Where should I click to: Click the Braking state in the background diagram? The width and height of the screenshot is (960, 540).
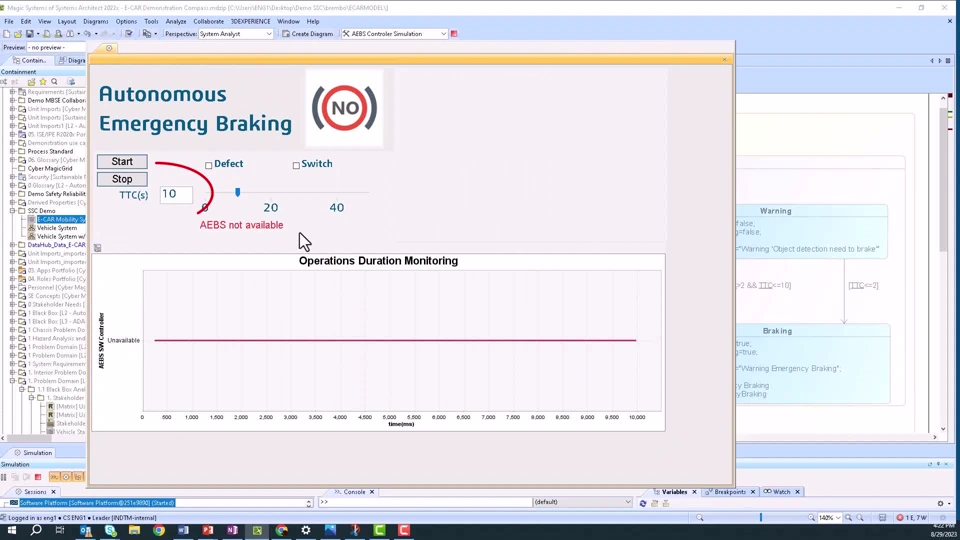pos(813,364)
